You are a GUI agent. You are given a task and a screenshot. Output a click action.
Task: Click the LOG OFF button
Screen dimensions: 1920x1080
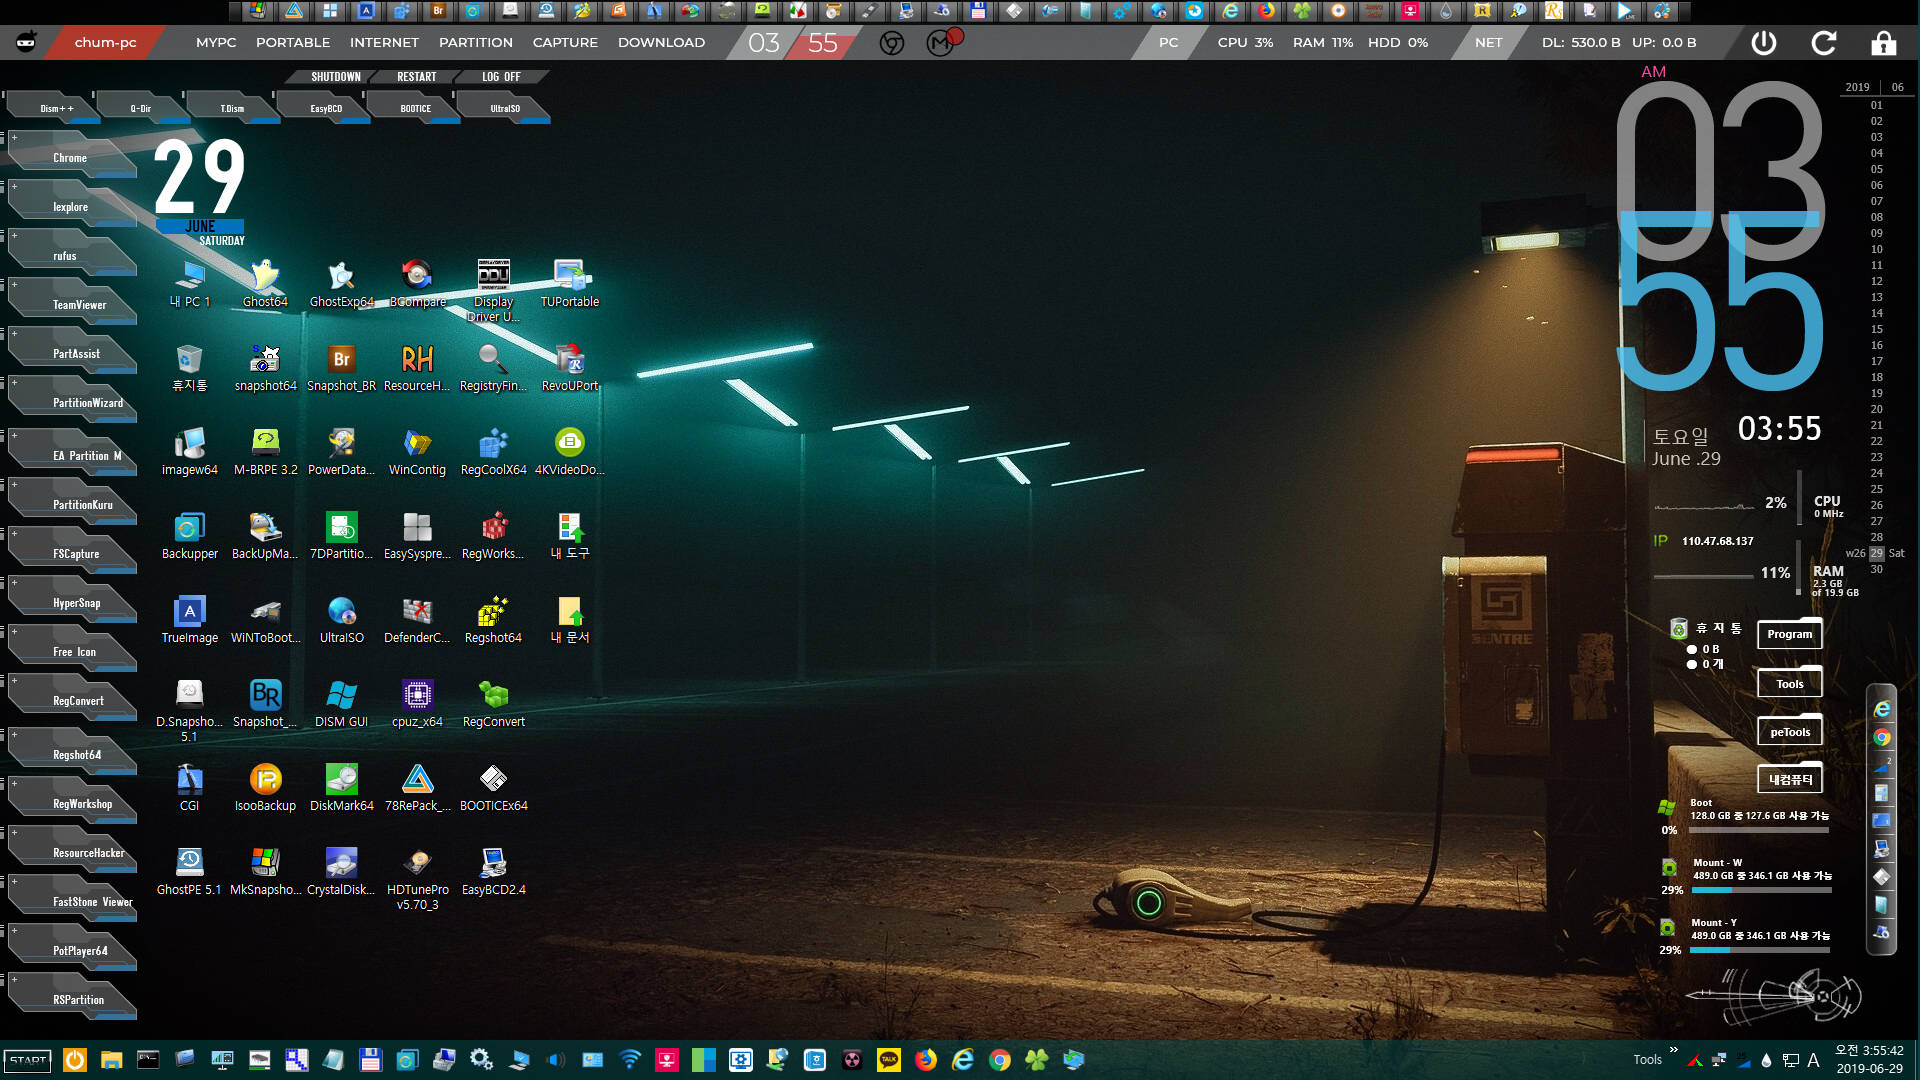pyautogui.click(x=501, y=77)
